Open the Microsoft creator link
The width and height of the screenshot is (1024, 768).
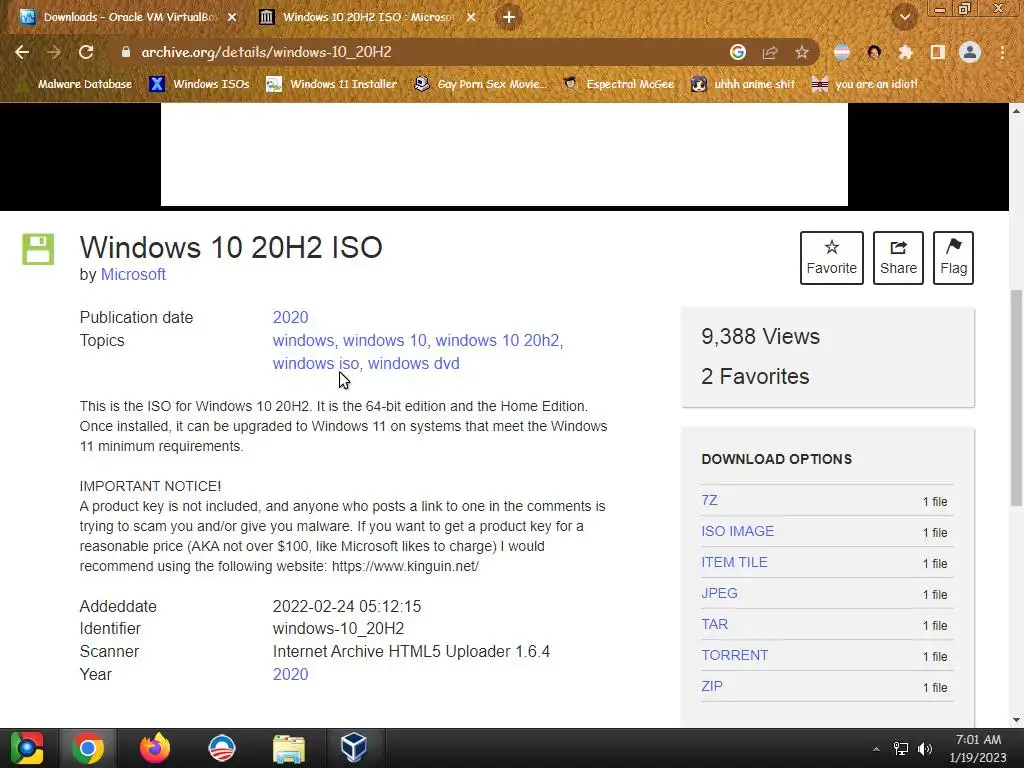coord(133,274)
